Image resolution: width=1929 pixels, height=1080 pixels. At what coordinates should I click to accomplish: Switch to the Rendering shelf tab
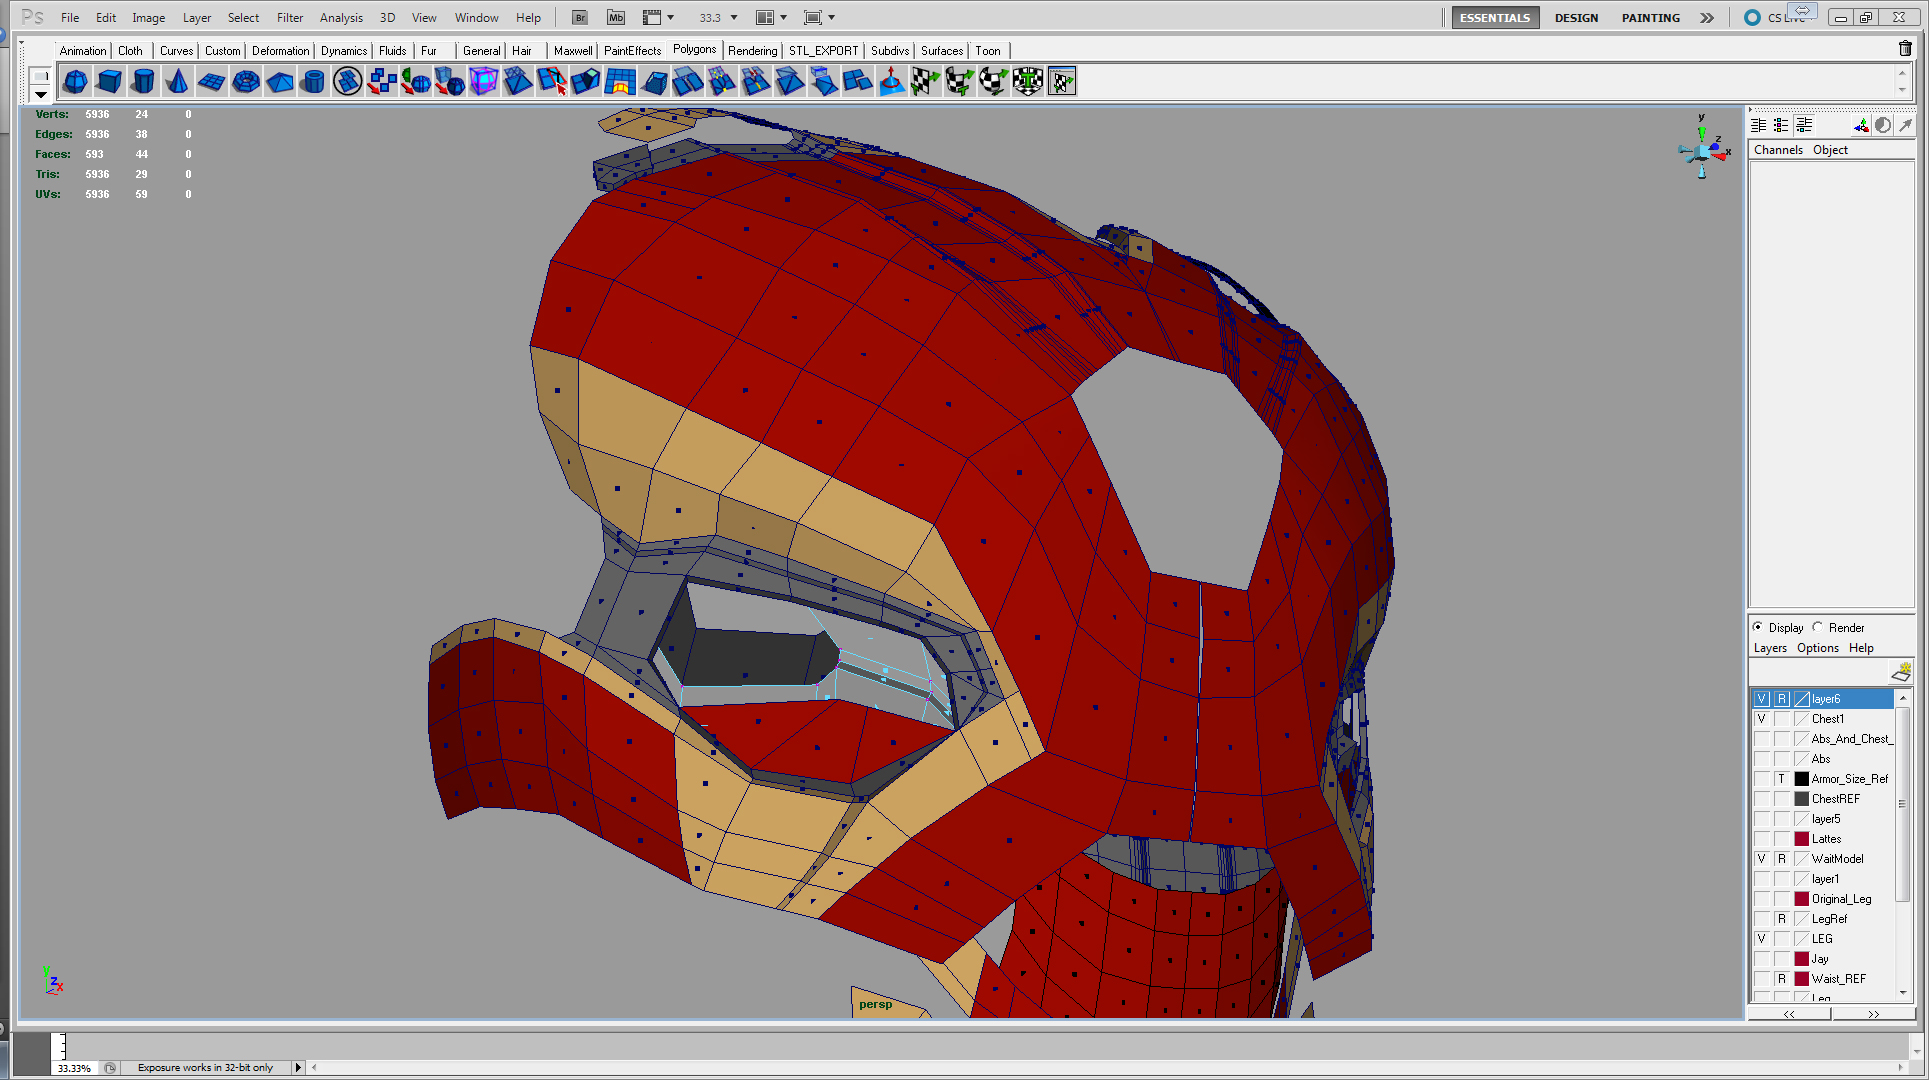click(752, 50)
